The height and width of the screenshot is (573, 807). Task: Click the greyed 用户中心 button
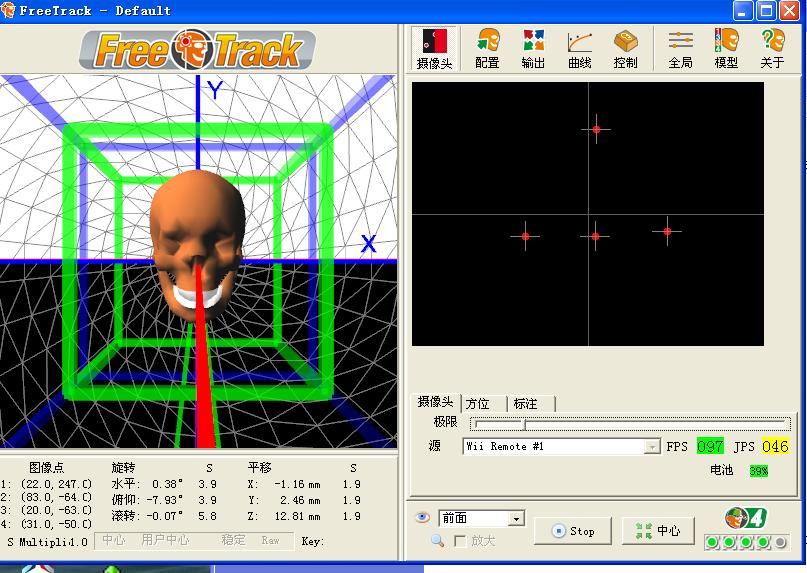(x=165, y=540)
